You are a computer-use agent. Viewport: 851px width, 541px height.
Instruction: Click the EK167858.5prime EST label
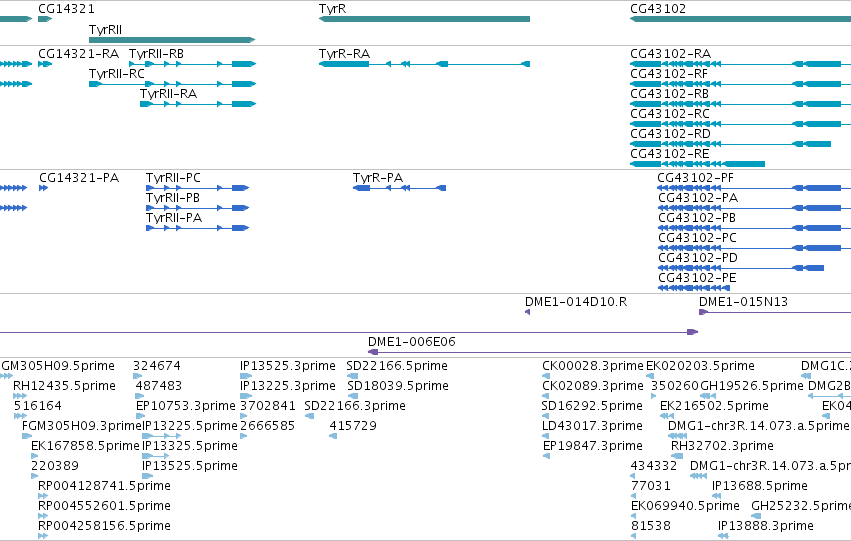[x=85, y=447]
